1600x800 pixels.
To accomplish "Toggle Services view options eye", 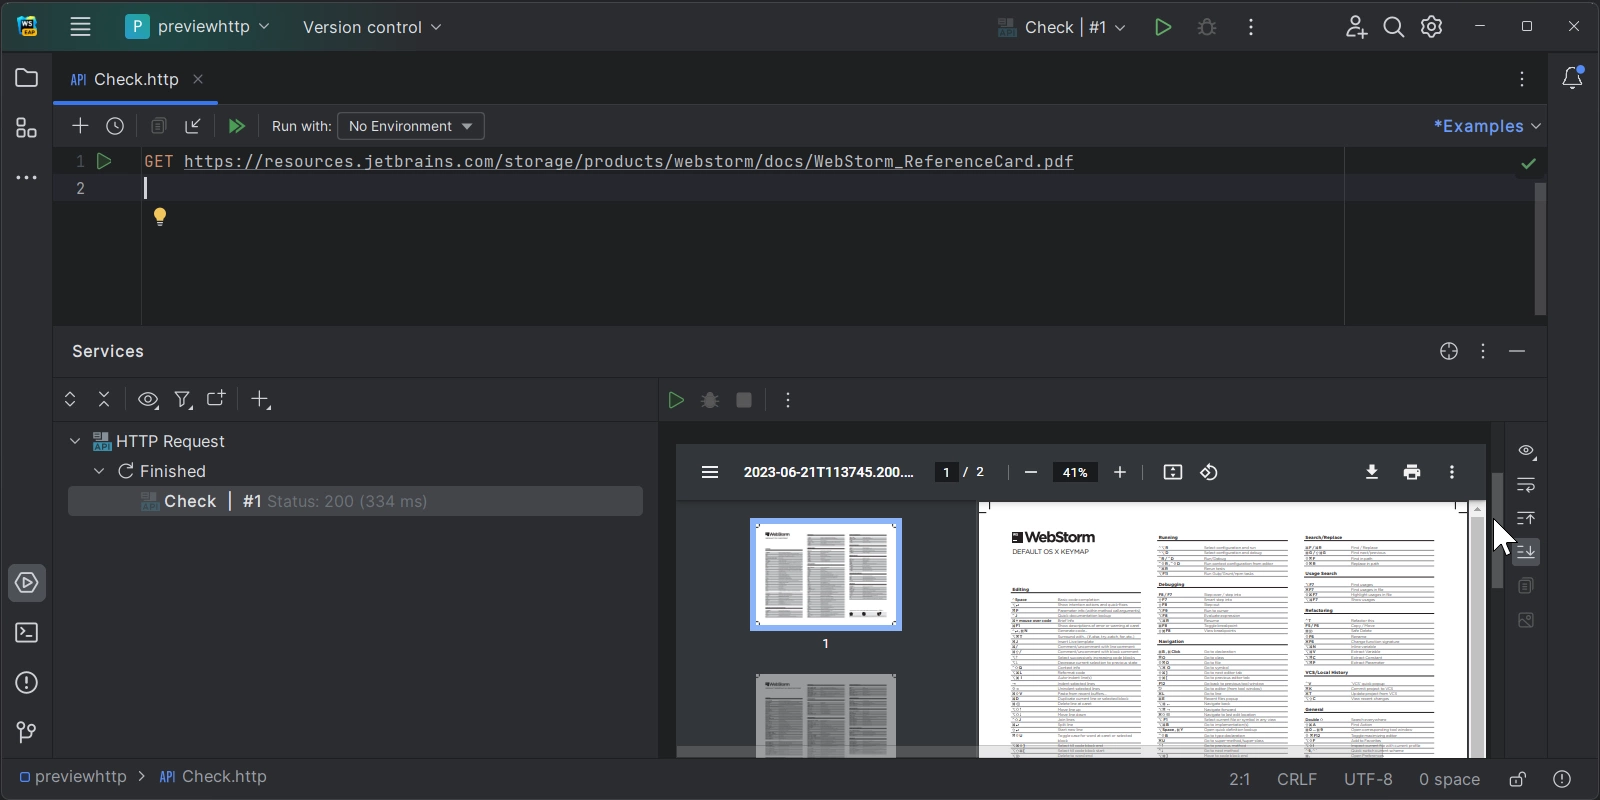I will pyautogui.click(x=148, y=400).
